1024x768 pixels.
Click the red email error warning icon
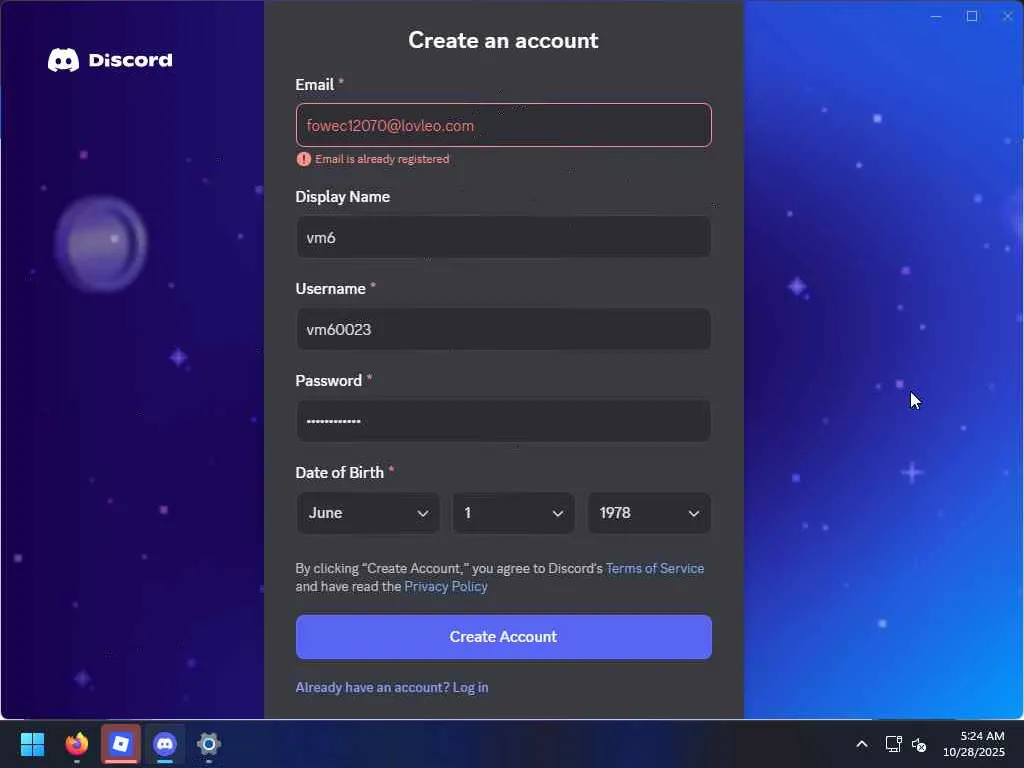(x=304, y=159)
